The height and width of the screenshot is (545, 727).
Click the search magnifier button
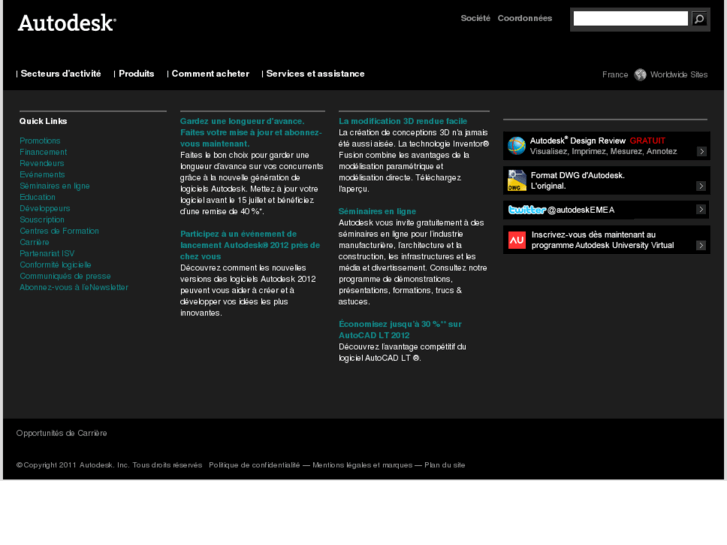click(x=699, y=19)
